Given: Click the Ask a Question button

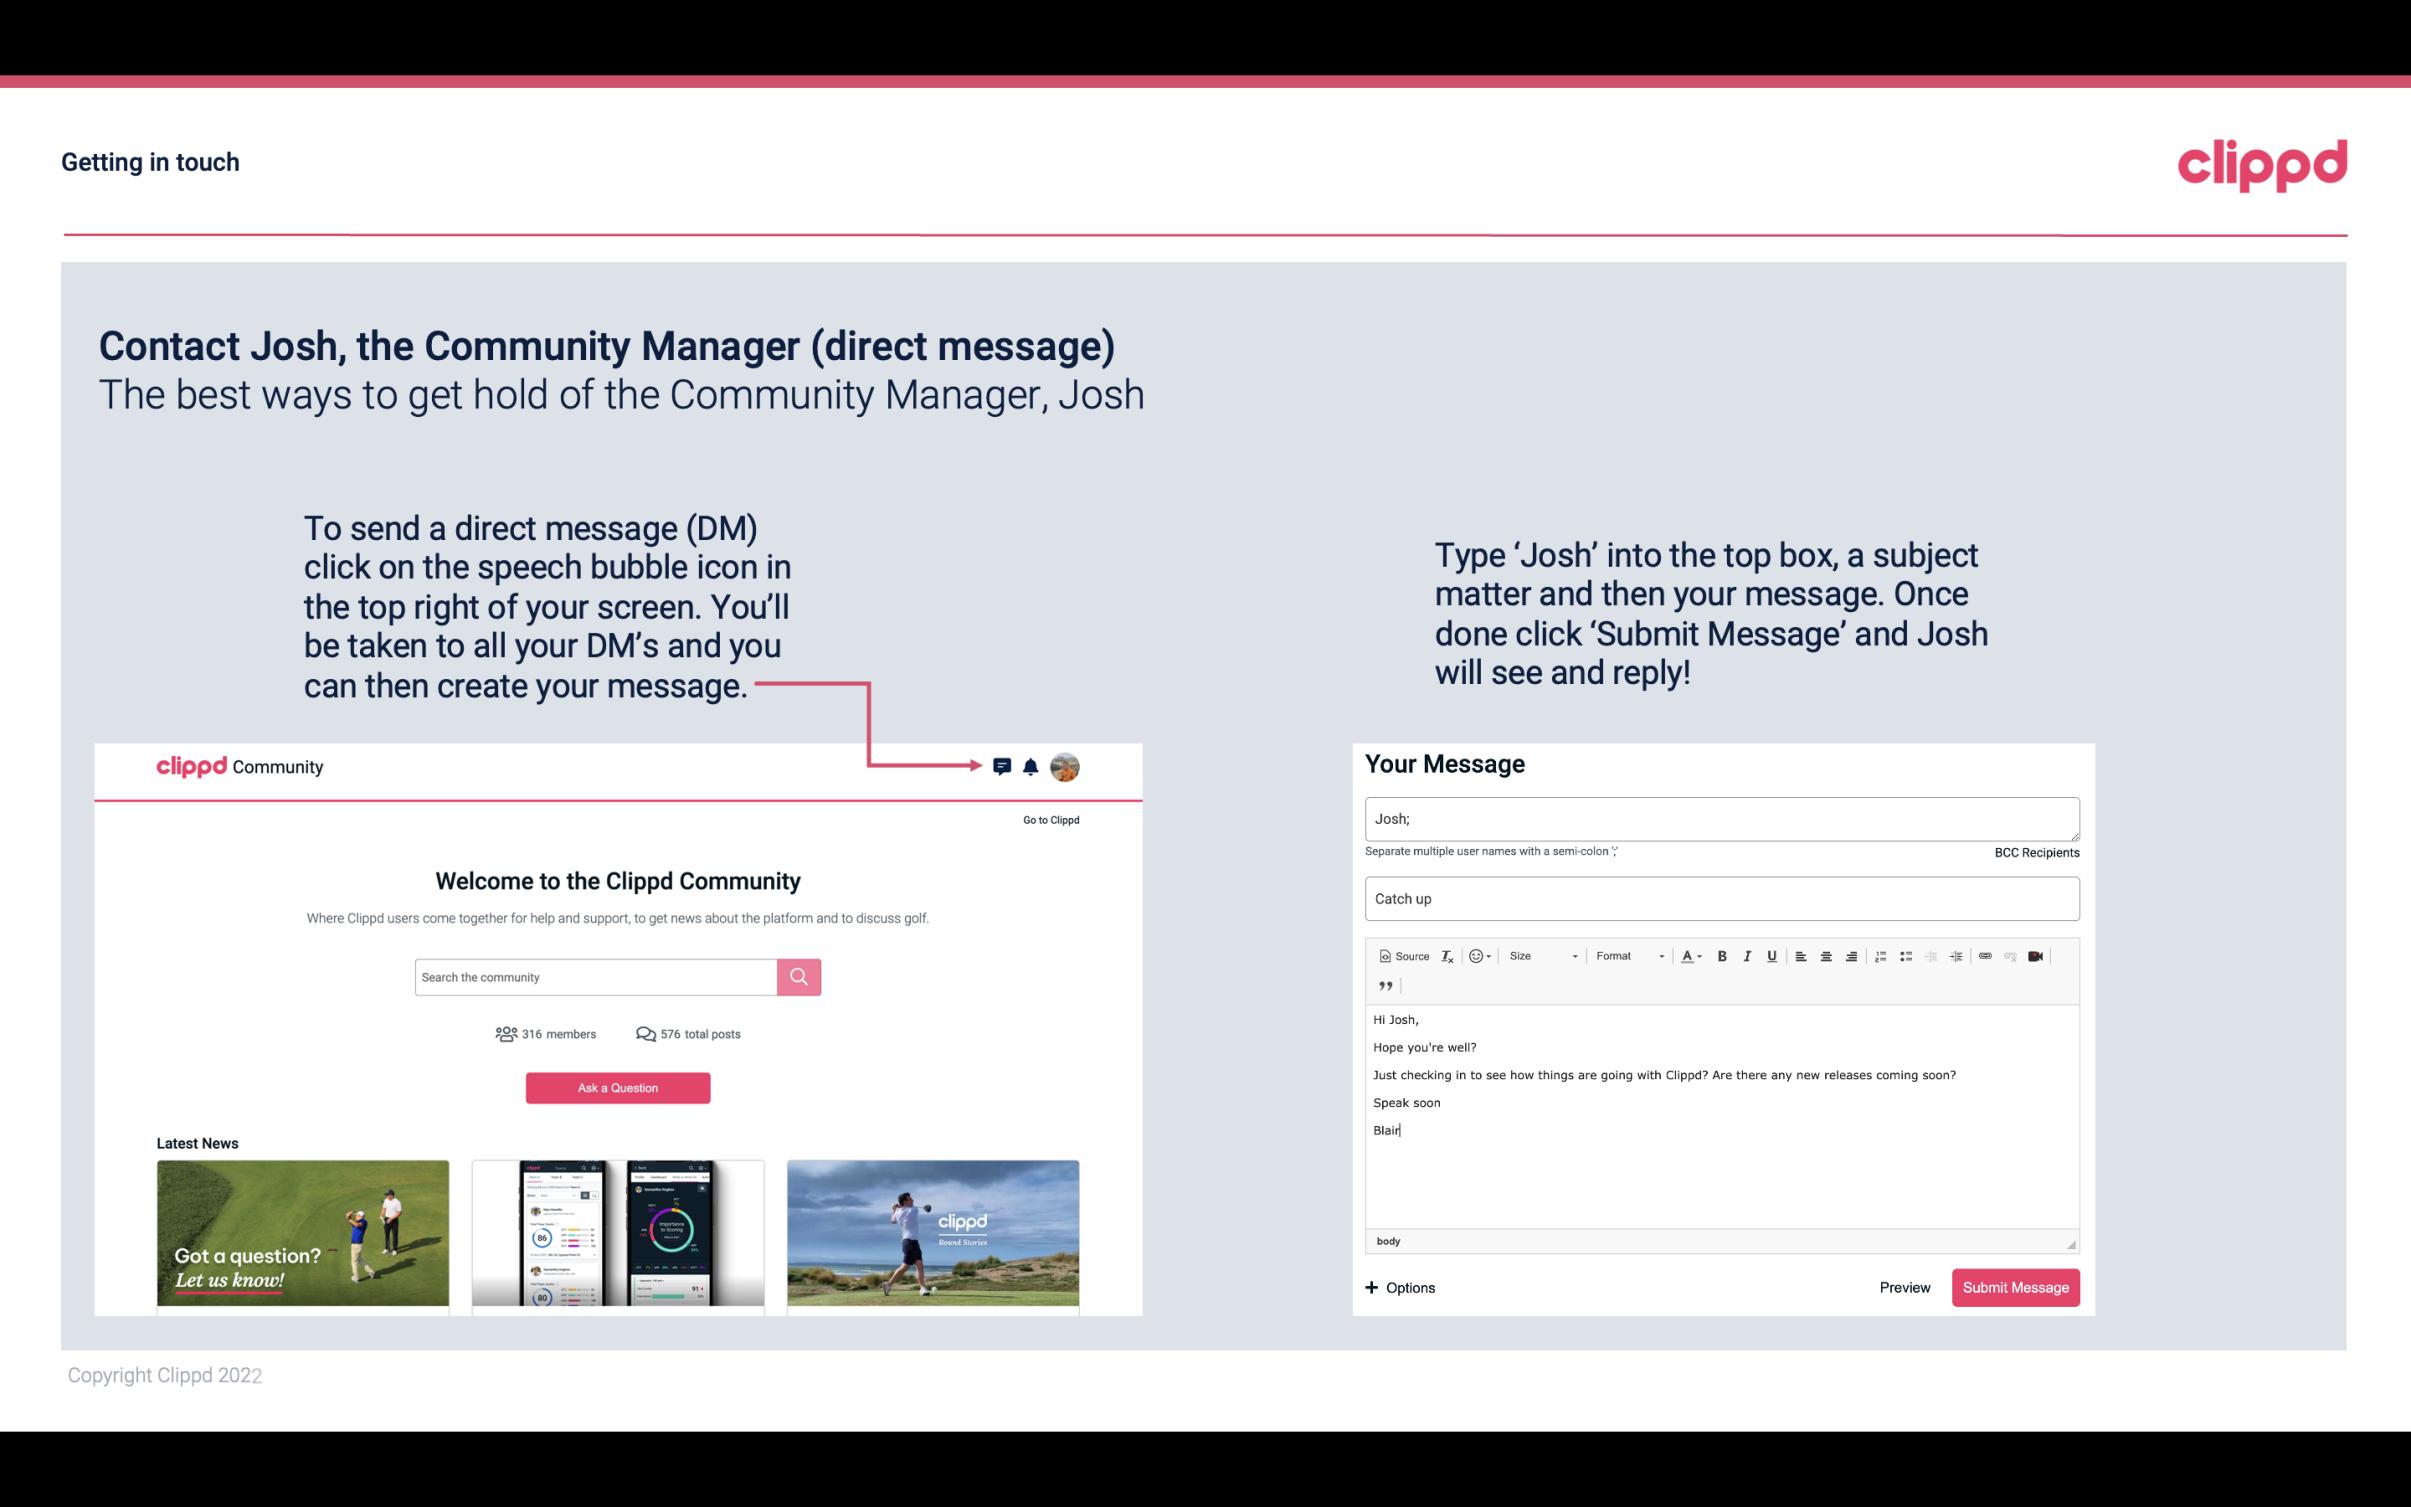Looking at the screenshot, I should tap(618, 1087).
